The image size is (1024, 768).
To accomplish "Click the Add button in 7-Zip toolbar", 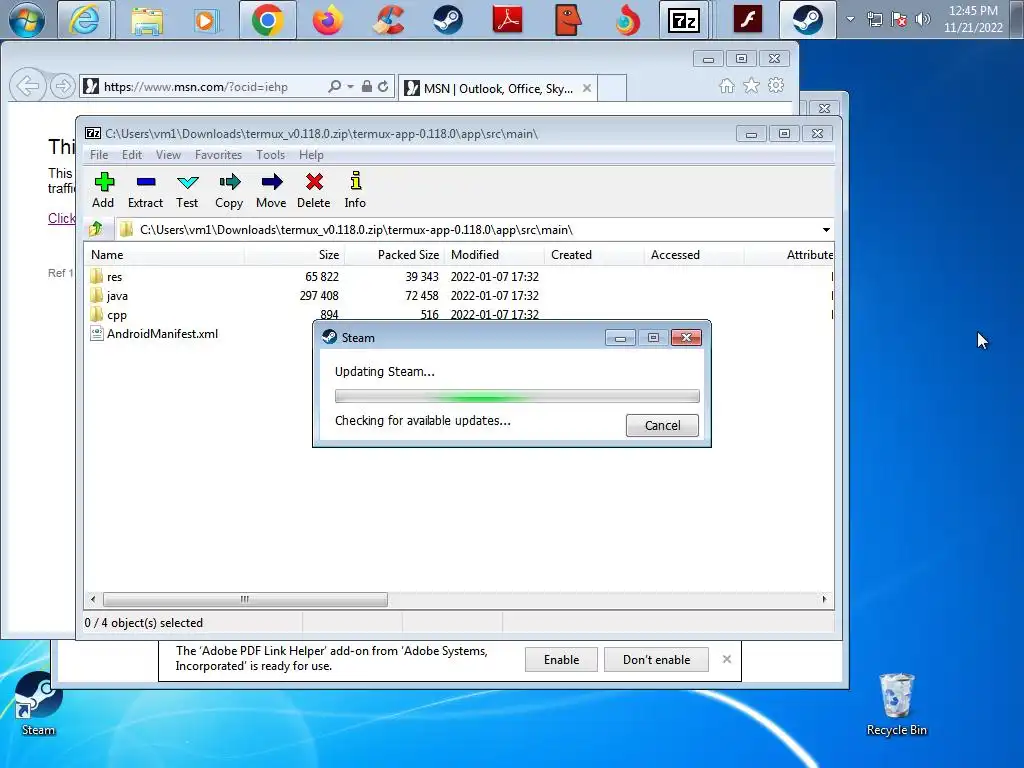I will (x=103, y=190).
